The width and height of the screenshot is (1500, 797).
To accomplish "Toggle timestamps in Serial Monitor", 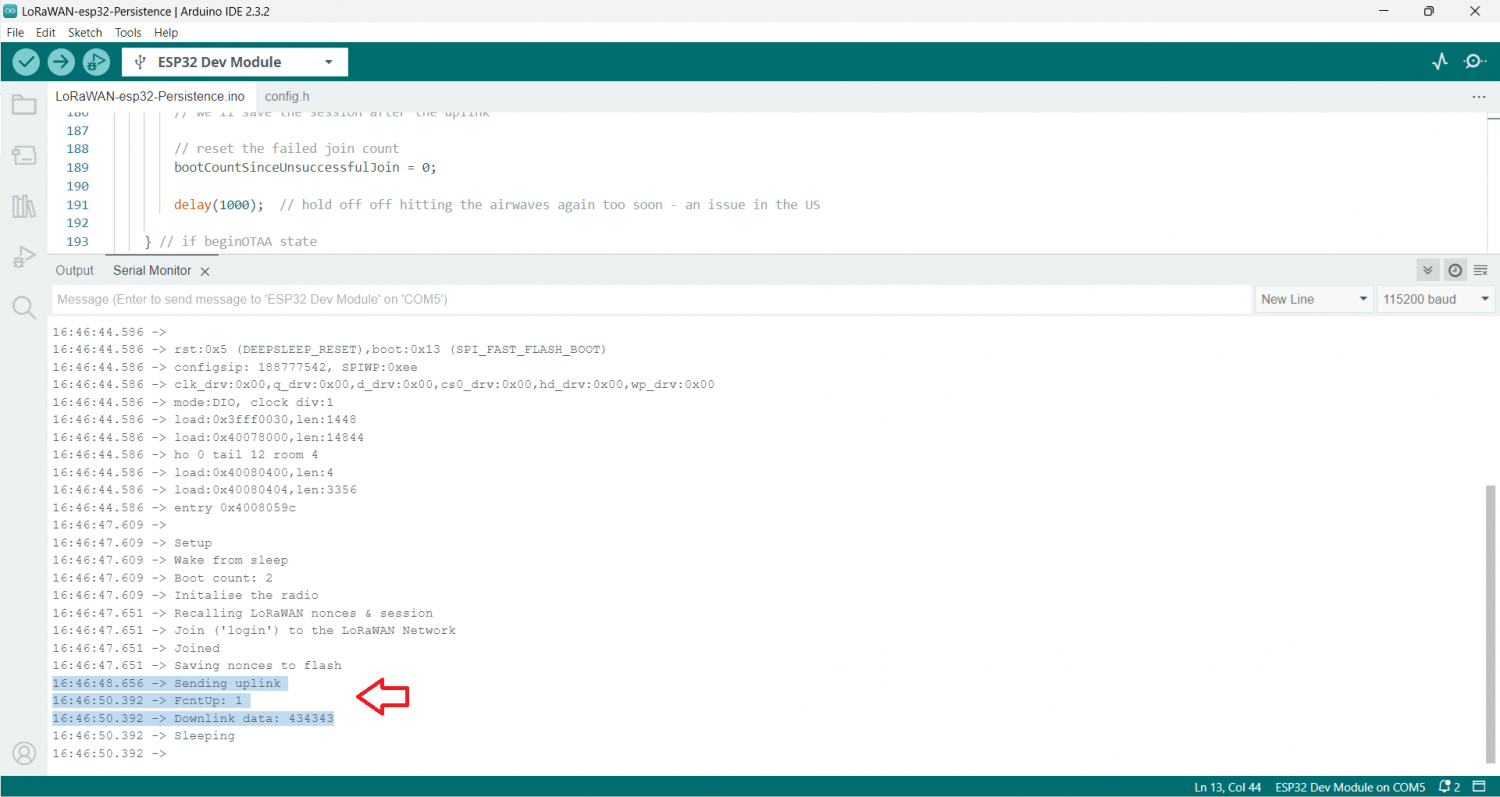I will [x=1455, y=270].
